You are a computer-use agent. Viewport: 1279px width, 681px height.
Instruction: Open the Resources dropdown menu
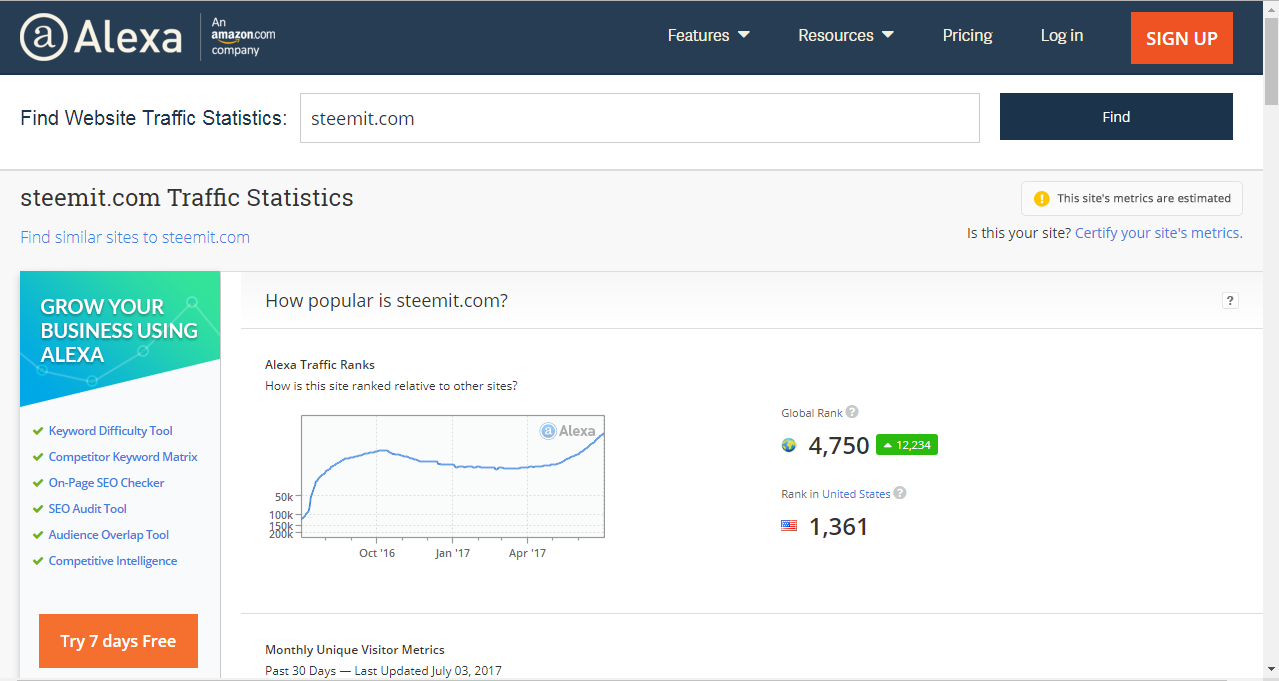846,35
